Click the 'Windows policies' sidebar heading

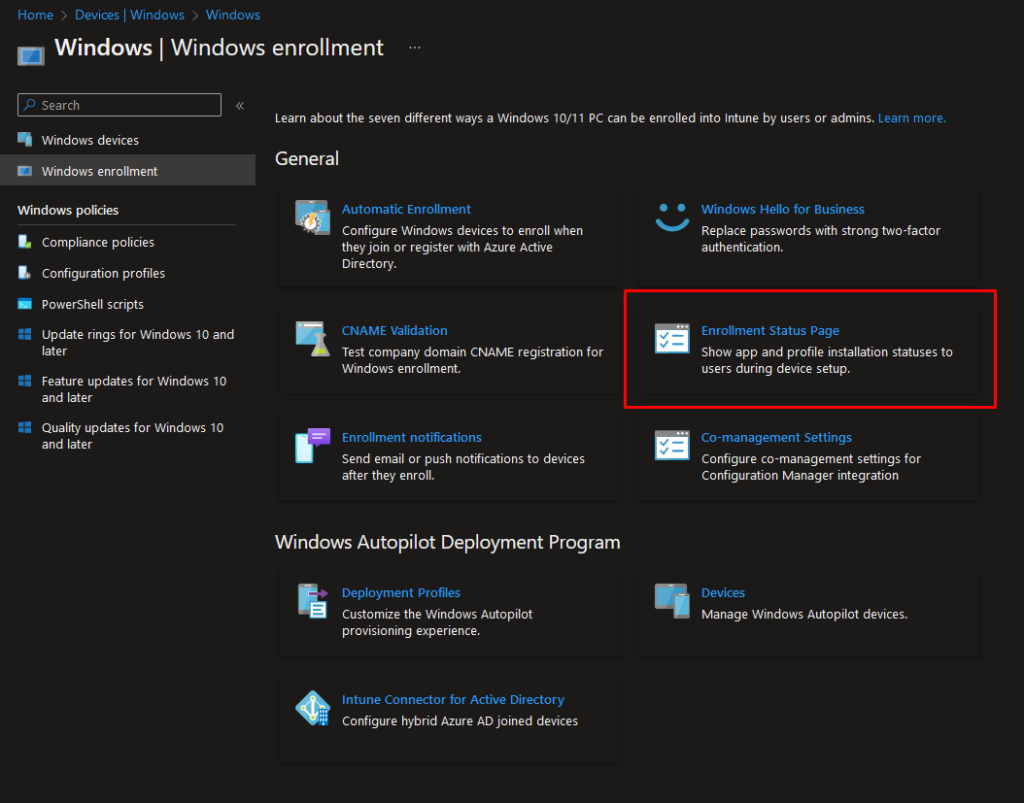click(x=68, y=210)
